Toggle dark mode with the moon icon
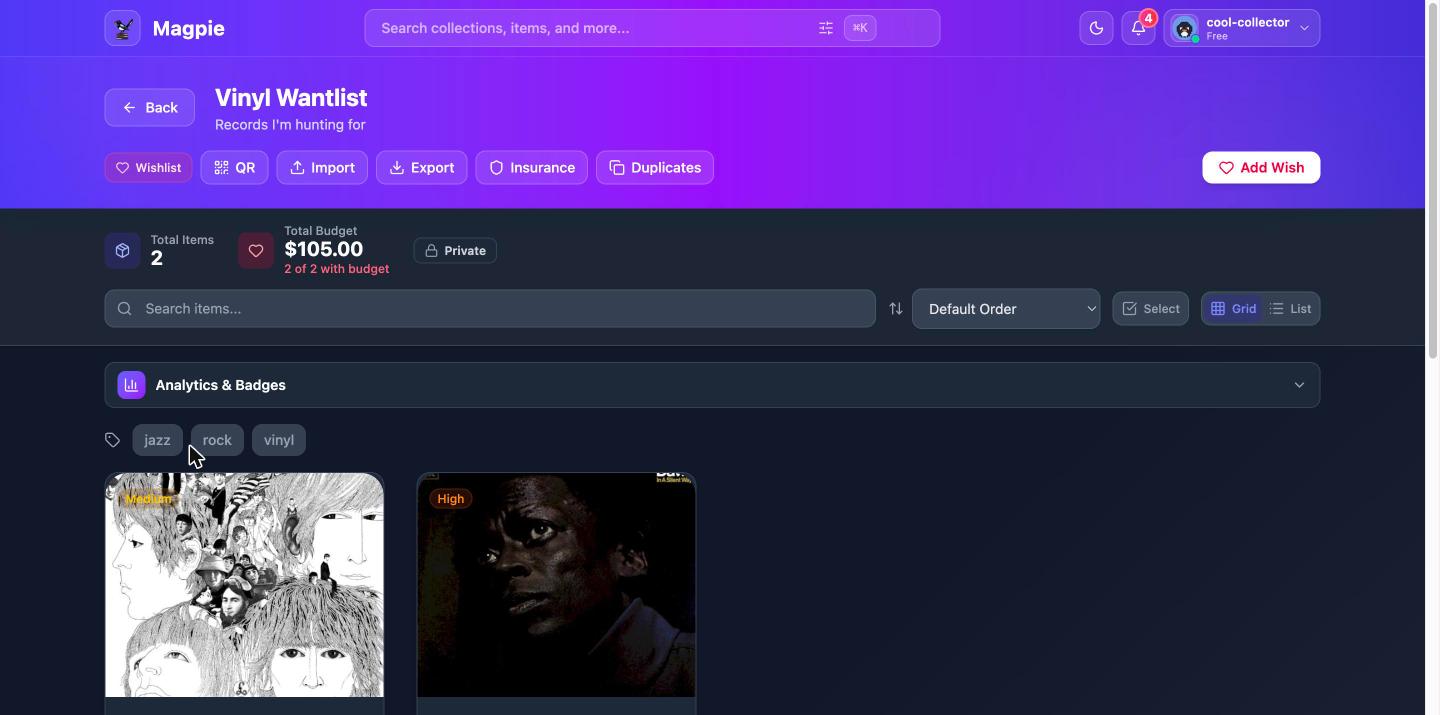Image resolution: width=1440 pixels, height=715 pixels. coord(1096,28)
